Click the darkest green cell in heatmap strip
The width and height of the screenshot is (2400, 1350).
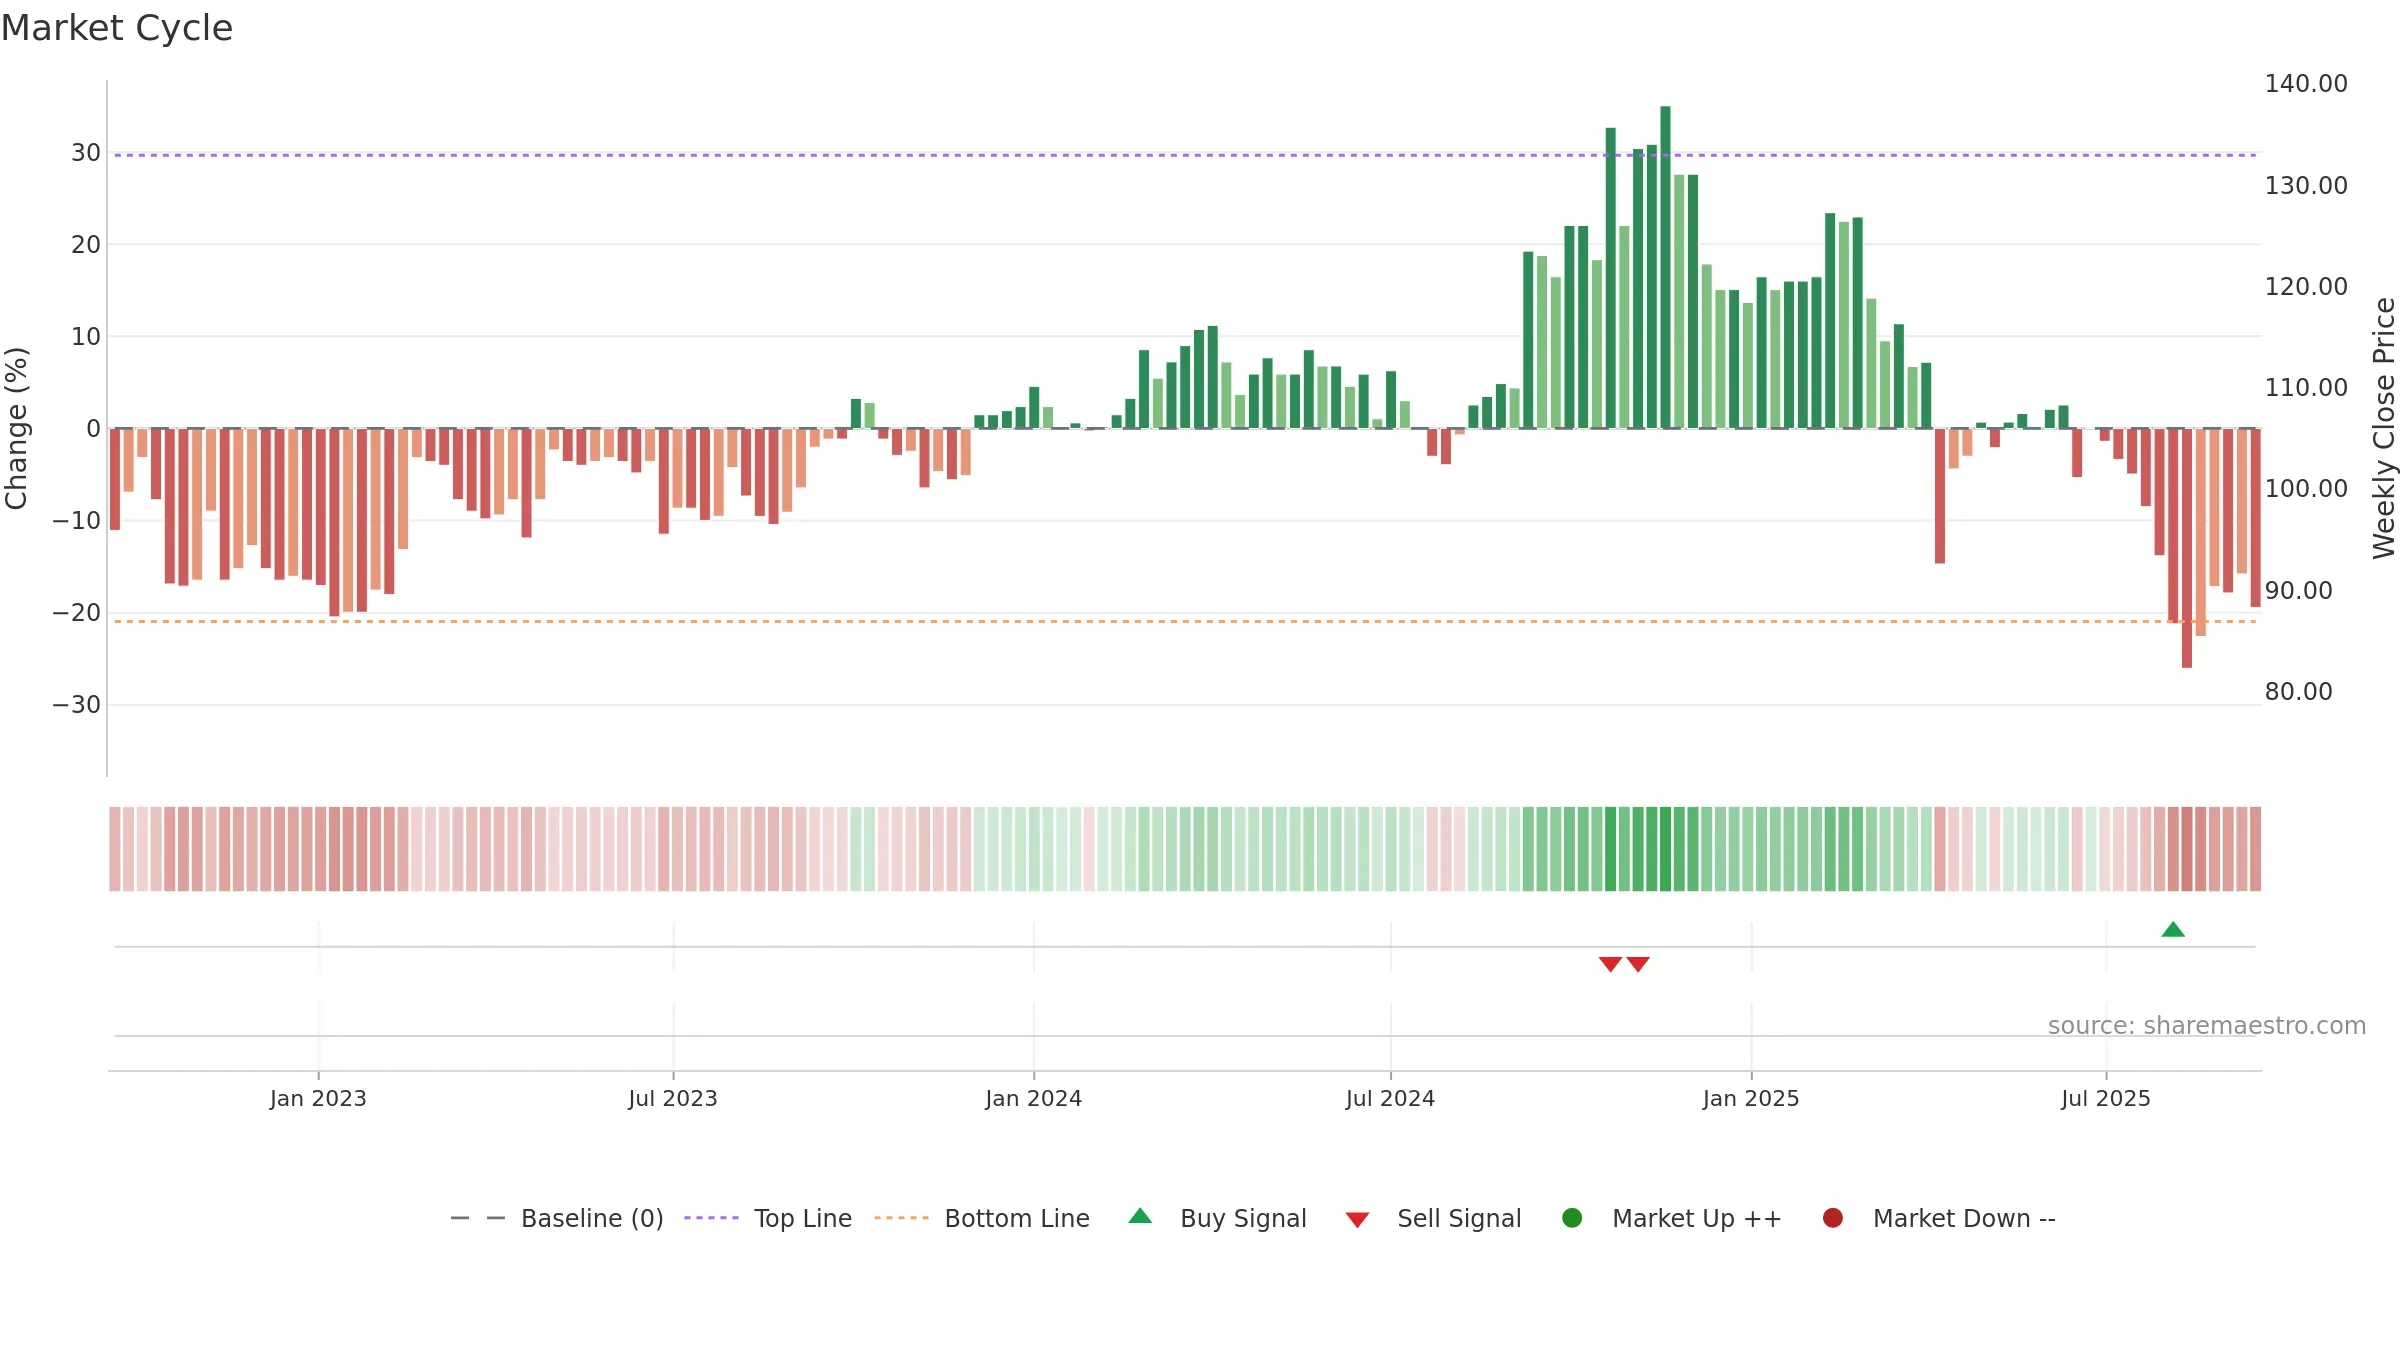click(x=1665, y=849)
